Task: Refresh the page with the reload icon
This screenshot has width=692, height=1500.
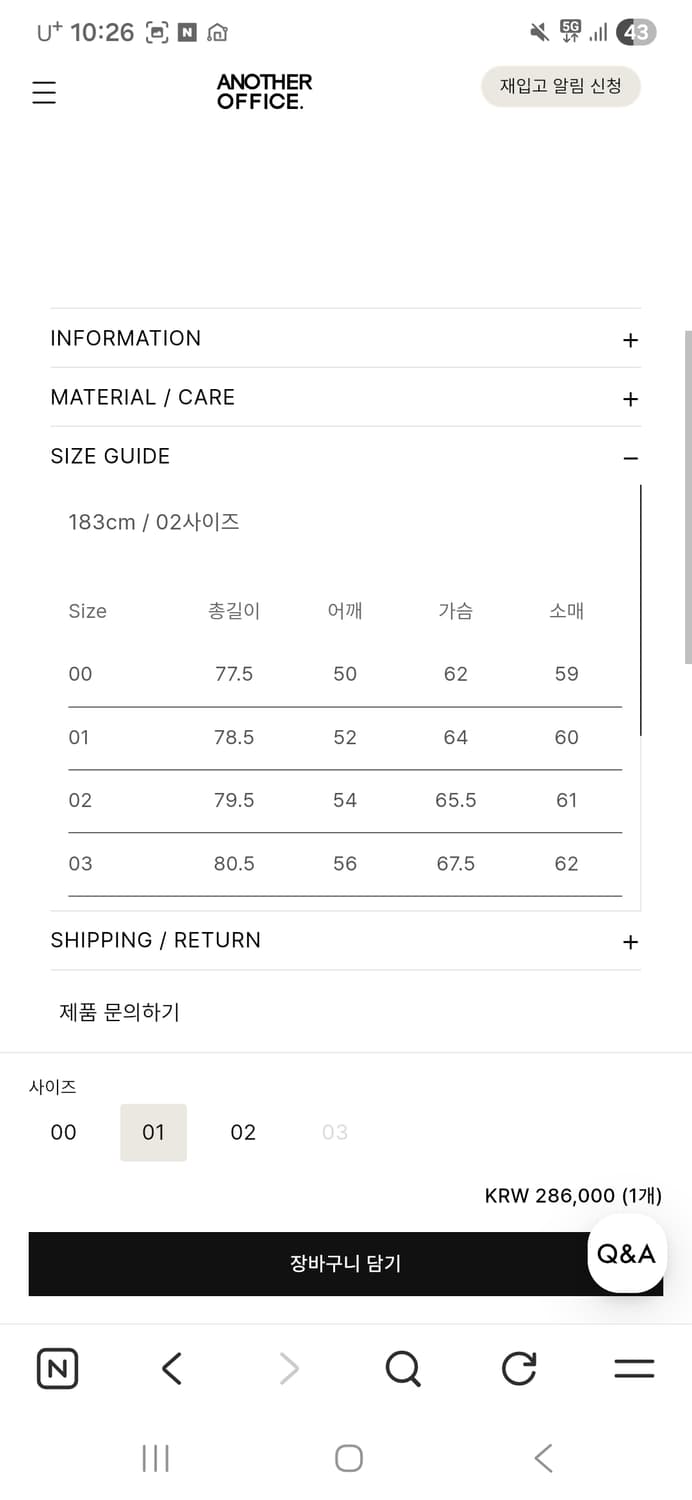Action: tap(518, 1368)
